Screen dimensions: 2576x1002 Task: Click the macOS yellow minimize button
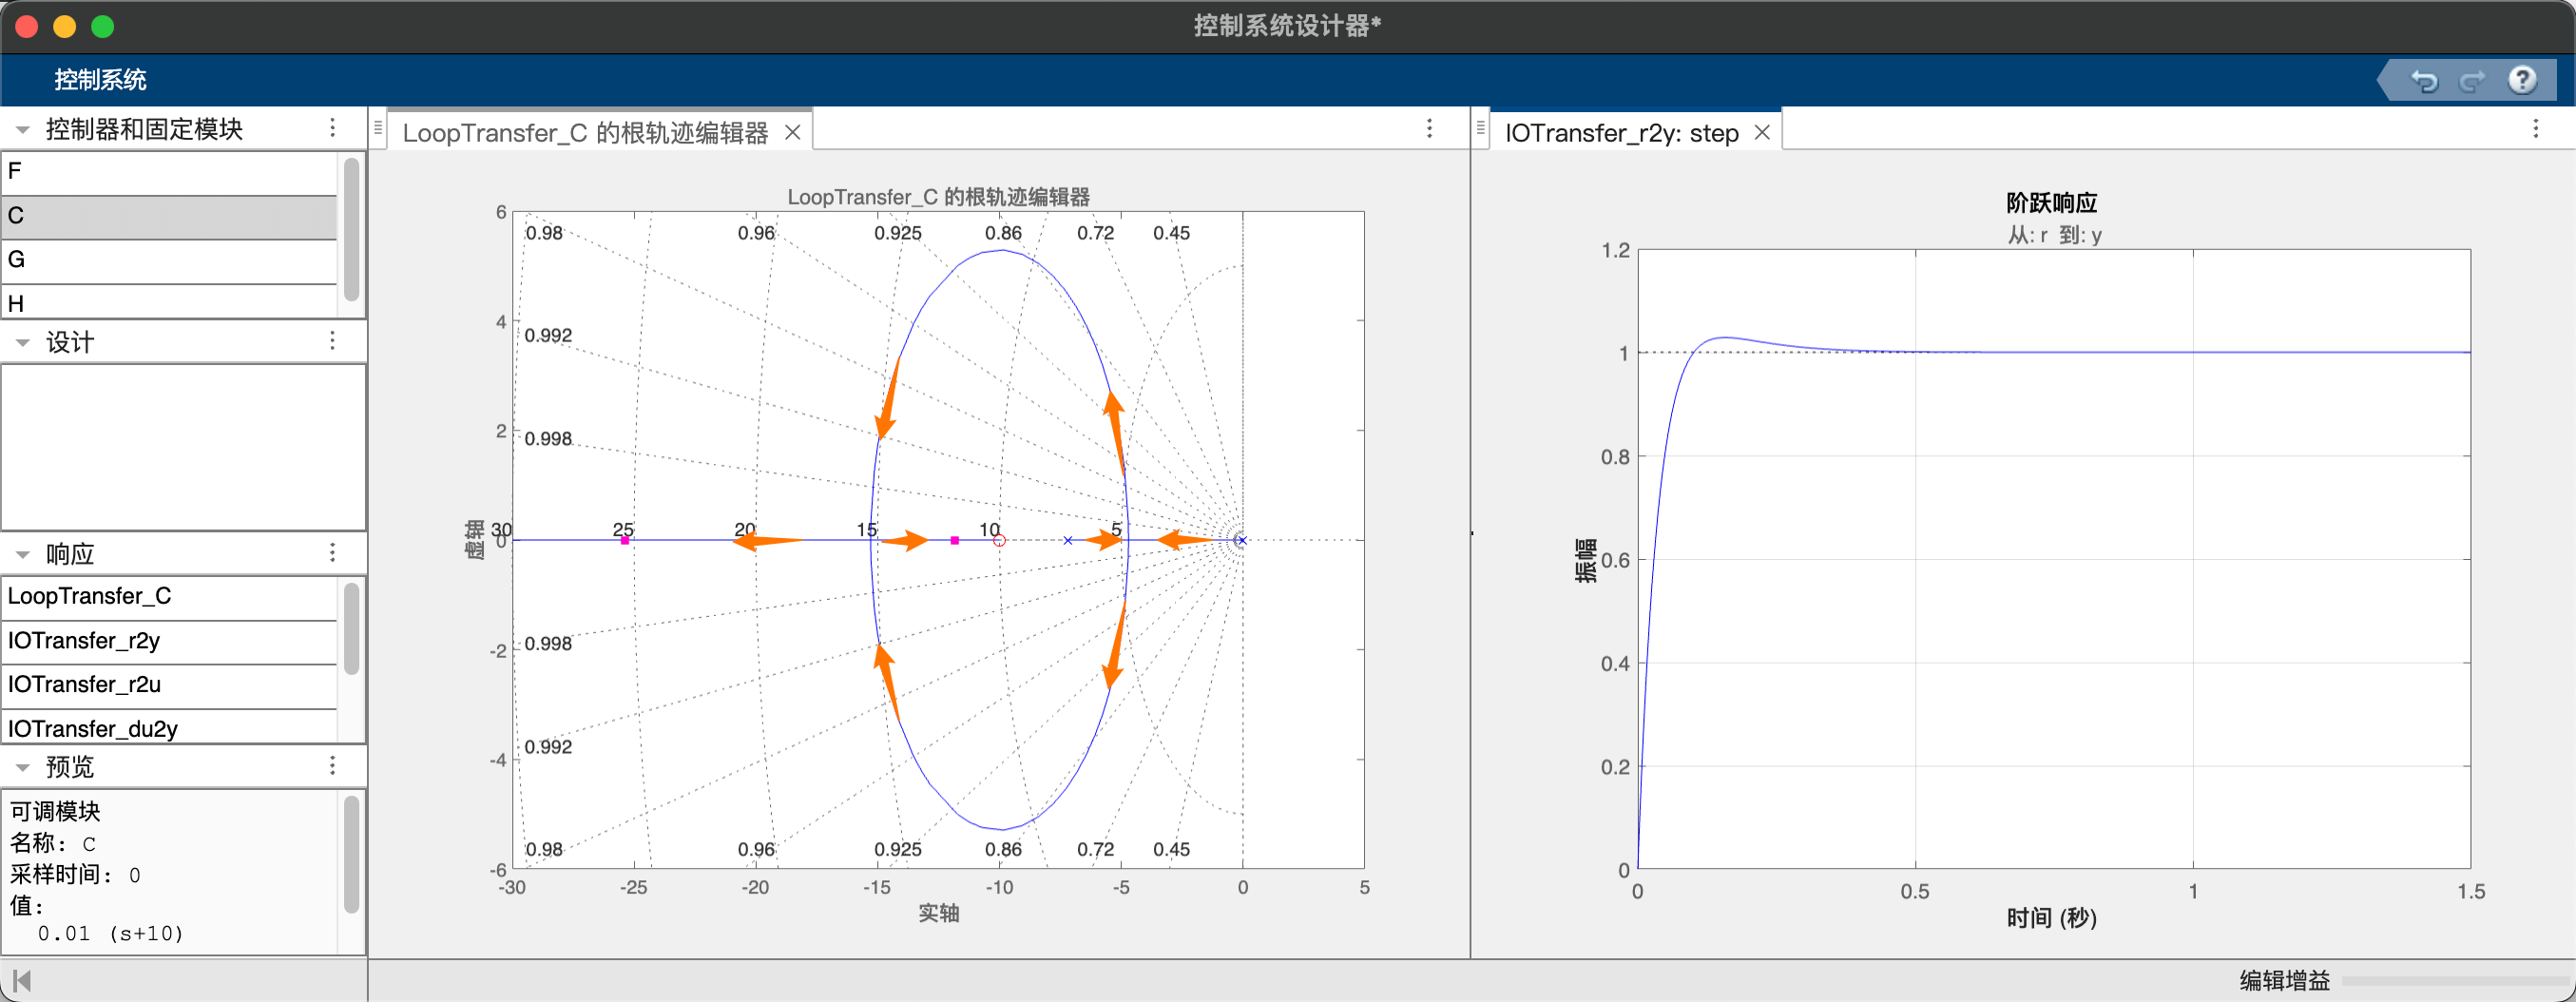pyautogui.click(x=64, y=27)
